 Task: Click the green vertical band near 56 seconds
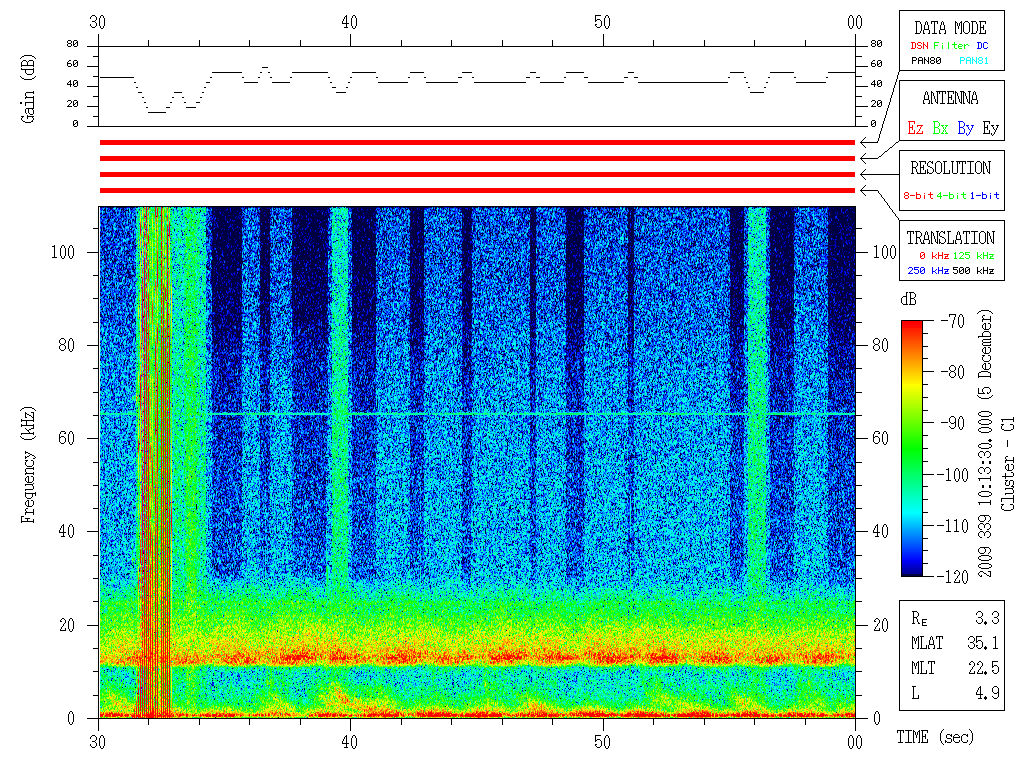(757, 398)
